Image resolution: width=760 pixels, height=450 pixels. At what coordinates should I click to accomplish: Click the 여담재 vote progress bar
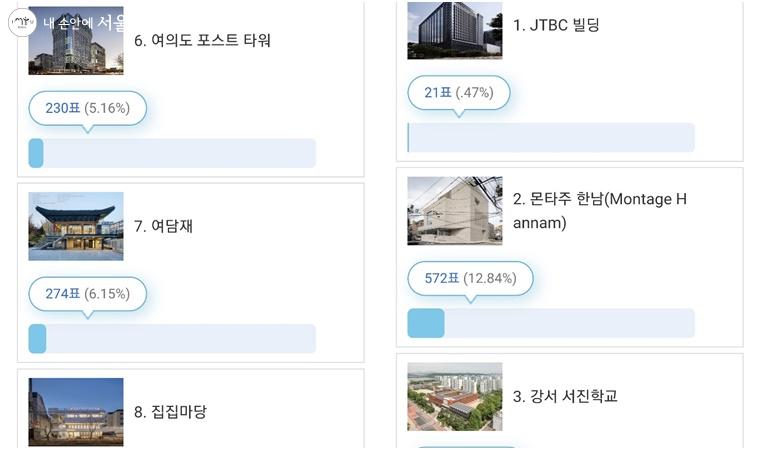coord(172,339)
